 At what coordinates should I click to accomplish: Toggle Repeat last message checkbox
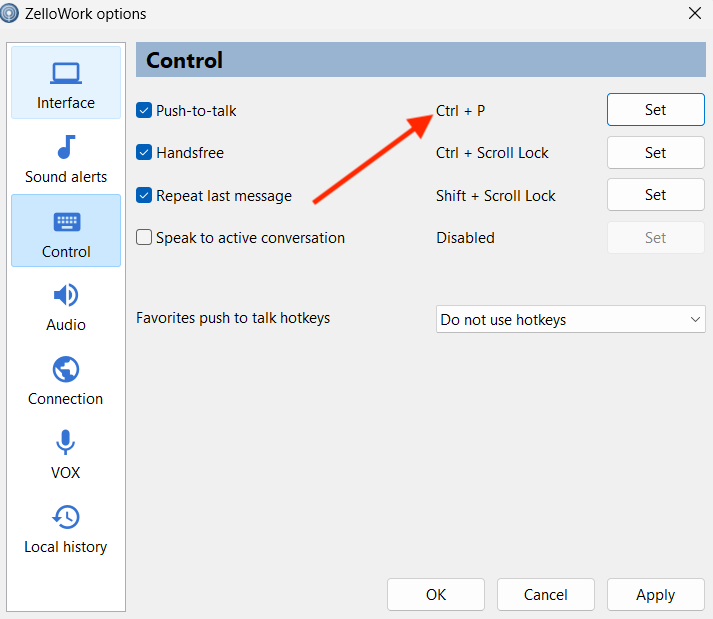point(144,195)
